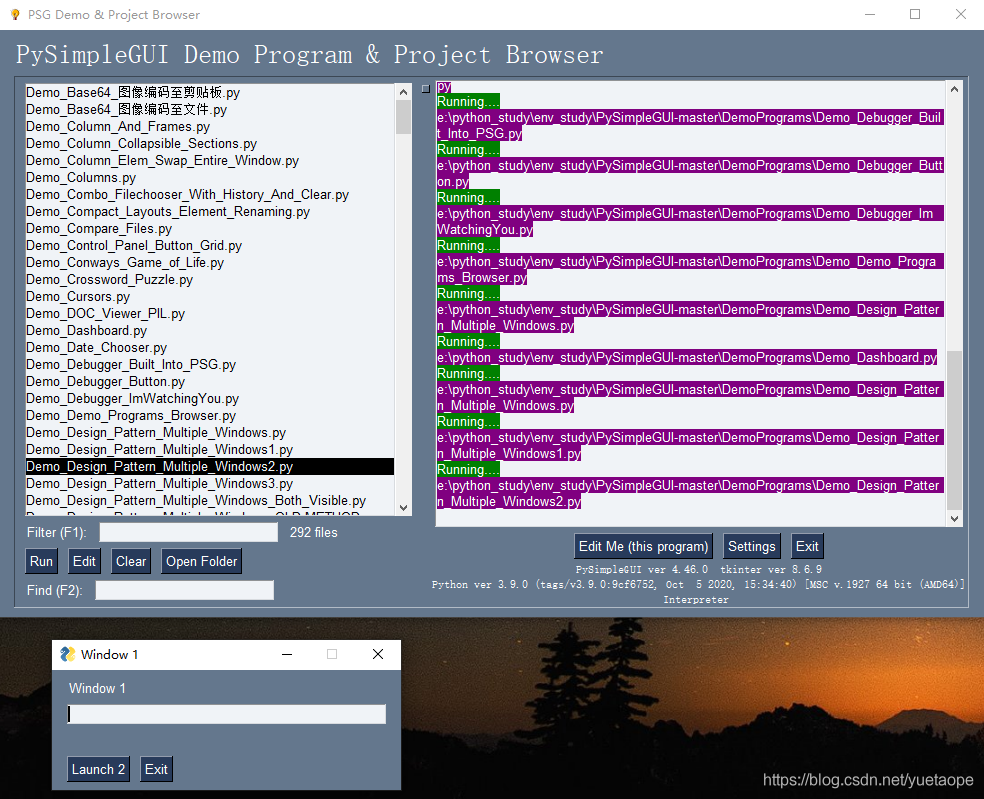Select Demo_Compact_Layouts_Element_Renaming.py
The height and width of the screenshot is (799, 984).
210,212
